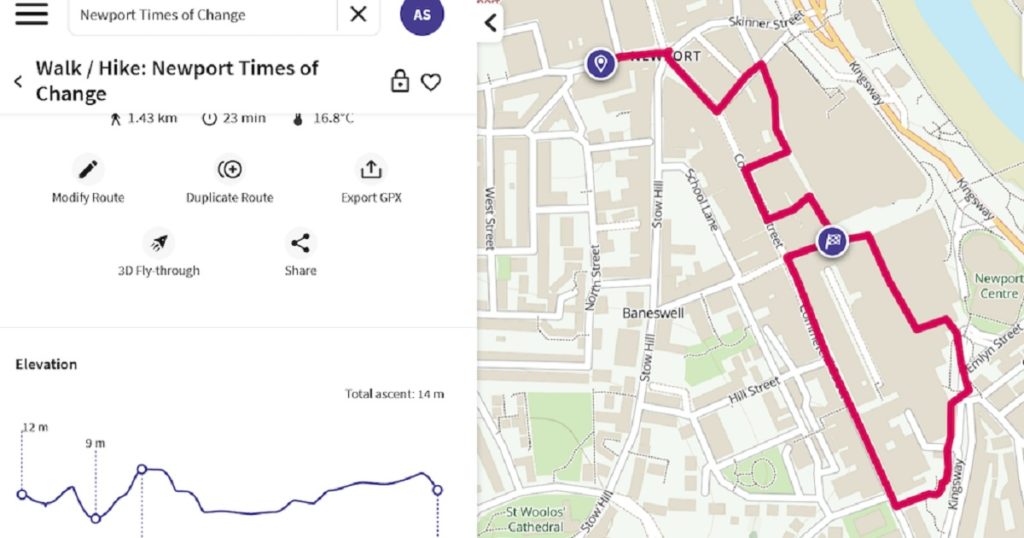Export the route as GPX
The height and width of the screenshot is (538, 1024).
371,169
